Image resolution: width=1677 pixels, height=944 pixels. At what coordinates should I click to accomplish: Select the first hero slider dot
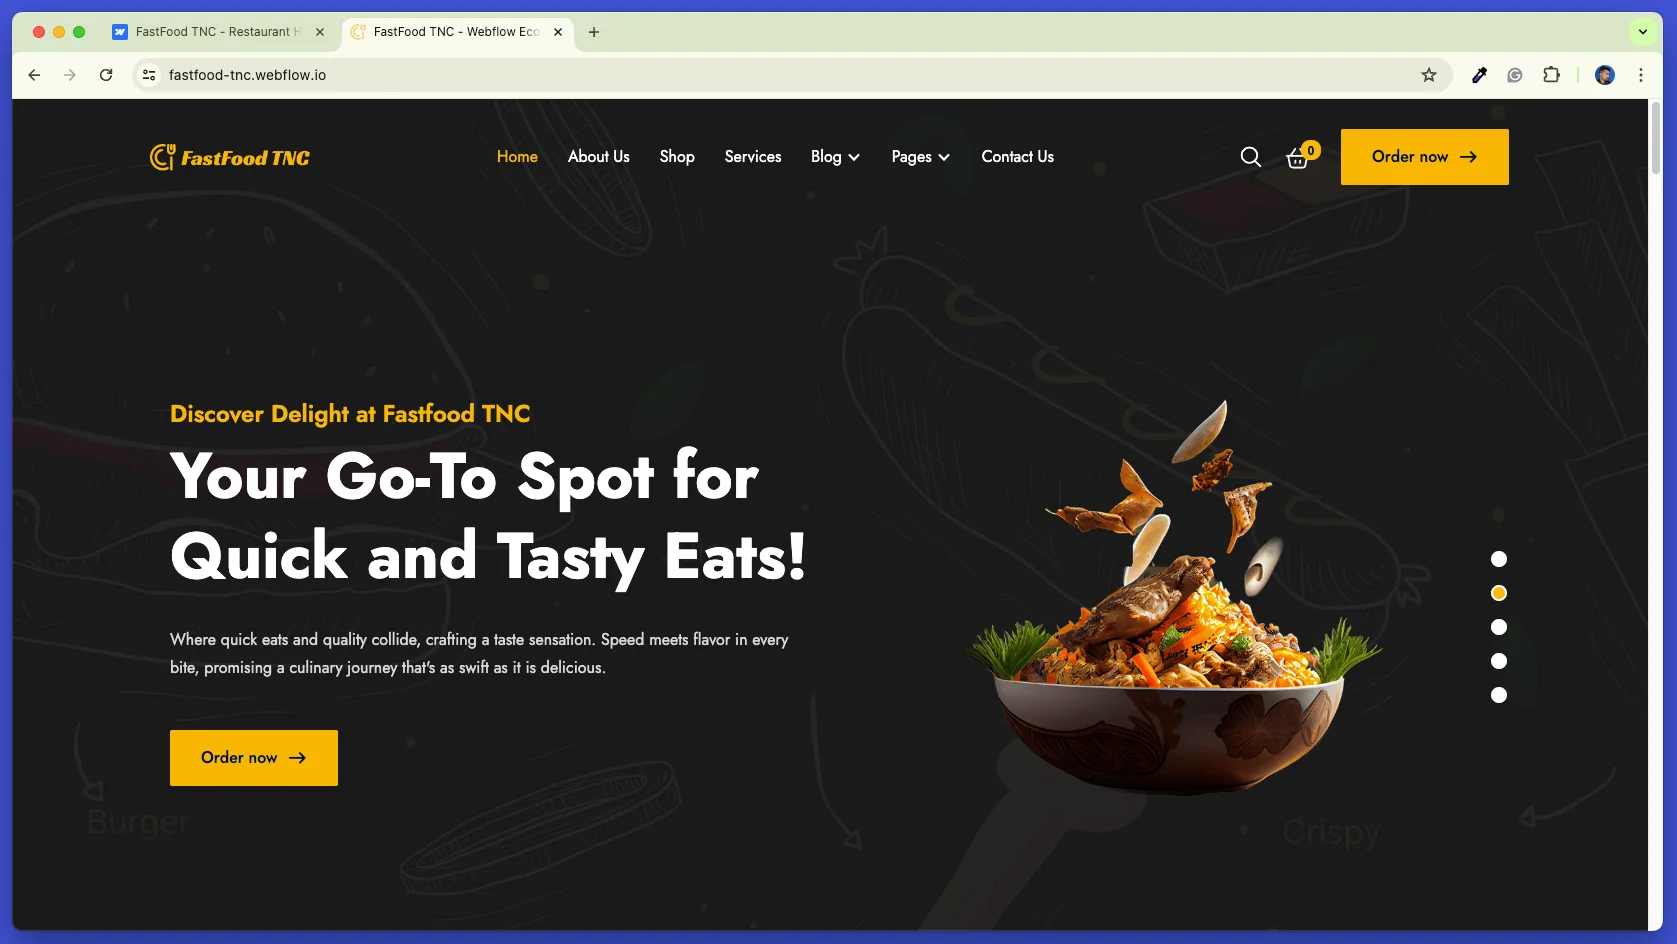point(1499,559)
